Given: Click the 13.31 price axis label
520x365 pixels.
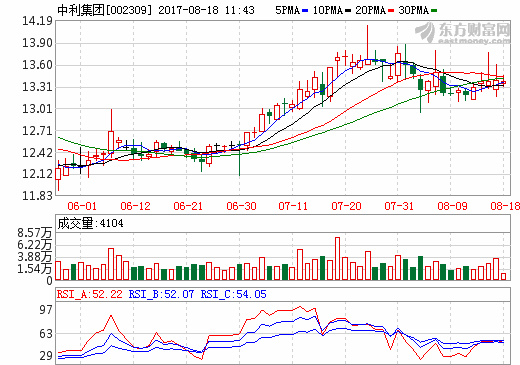Looking at the screenshot, I should [37, 87].
